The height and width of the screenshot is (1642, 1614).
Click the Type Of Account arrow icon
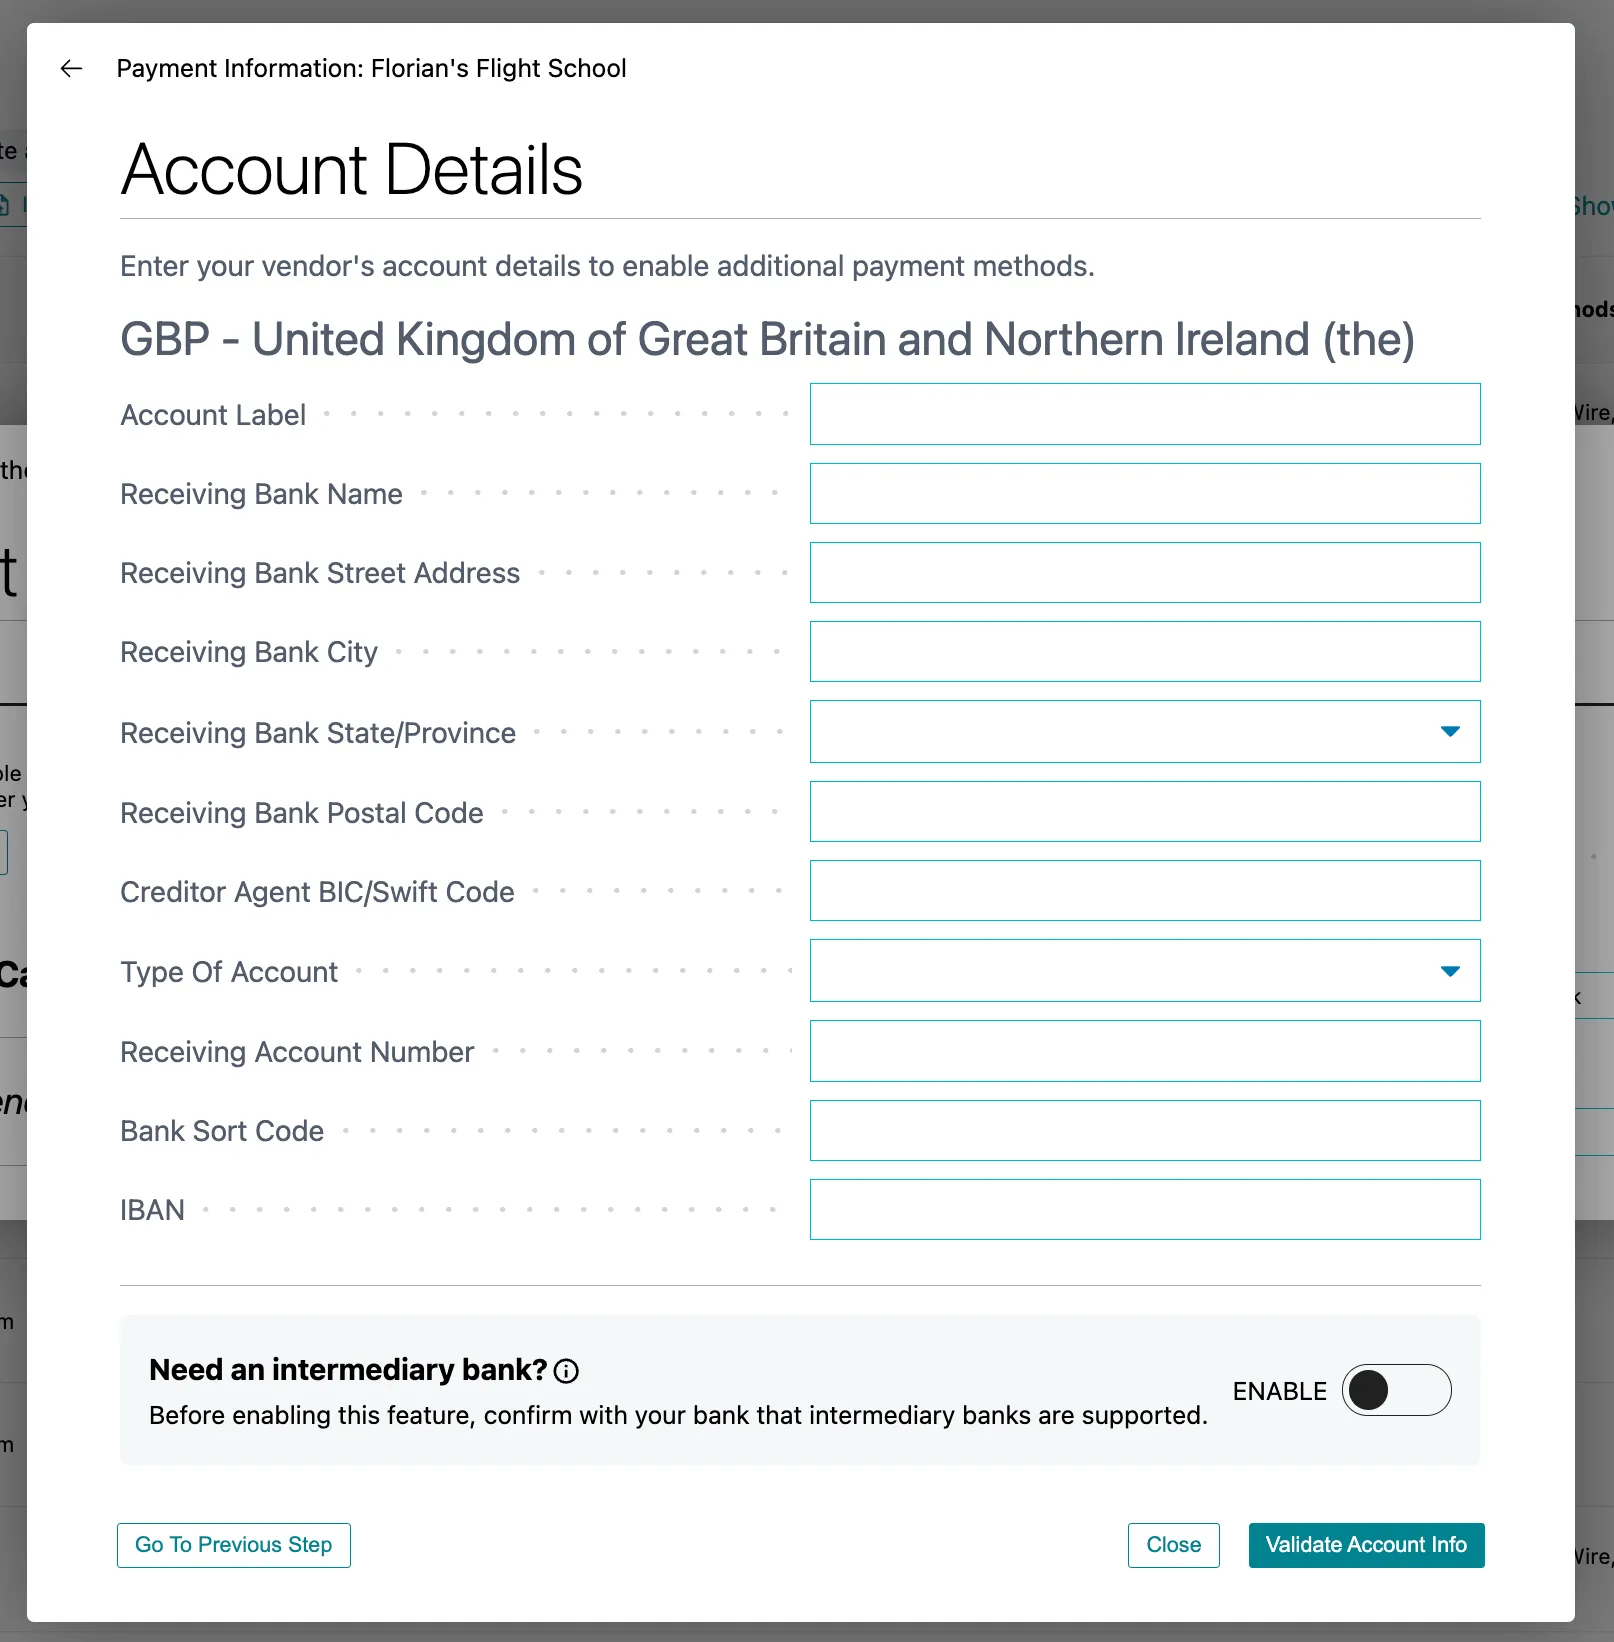pos(1450,971)
